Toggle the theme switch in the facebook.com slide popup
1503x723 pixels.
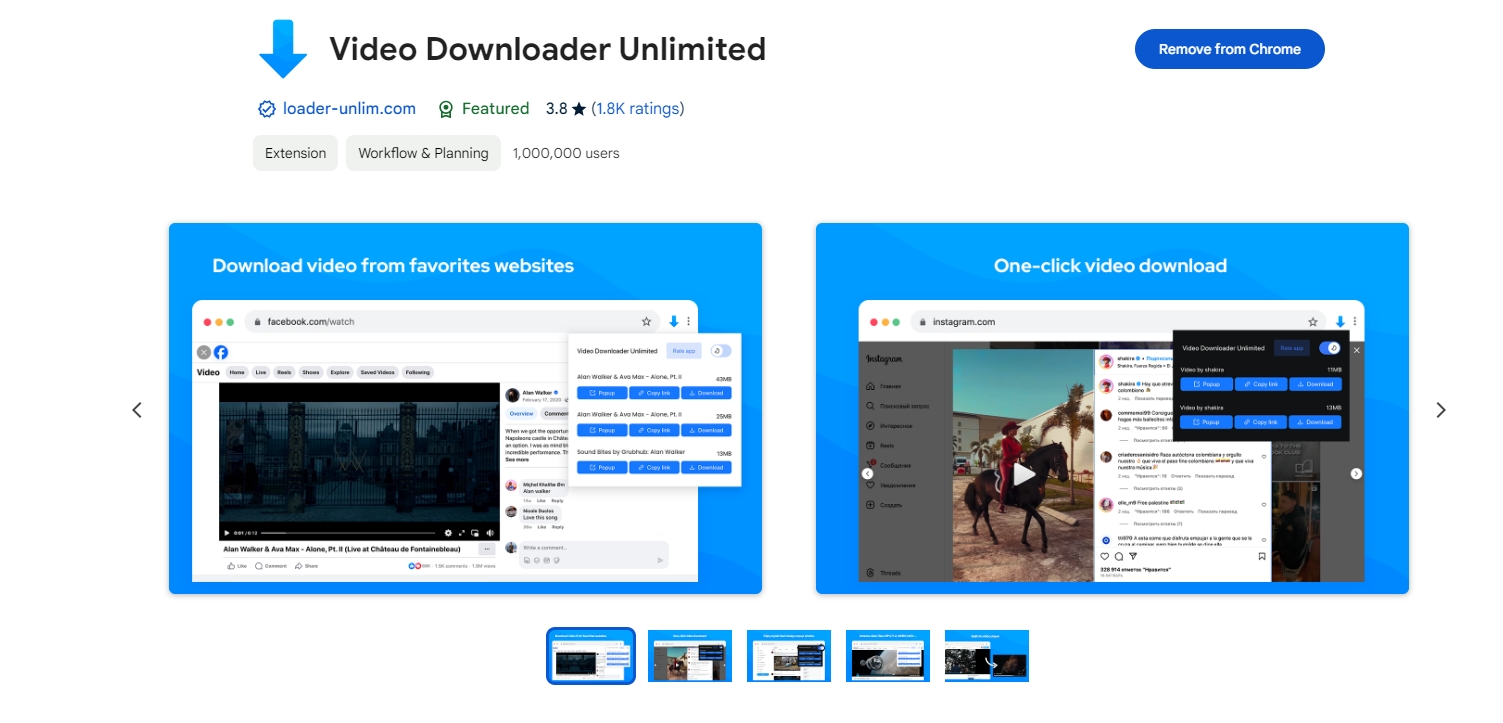pos(721,350)
